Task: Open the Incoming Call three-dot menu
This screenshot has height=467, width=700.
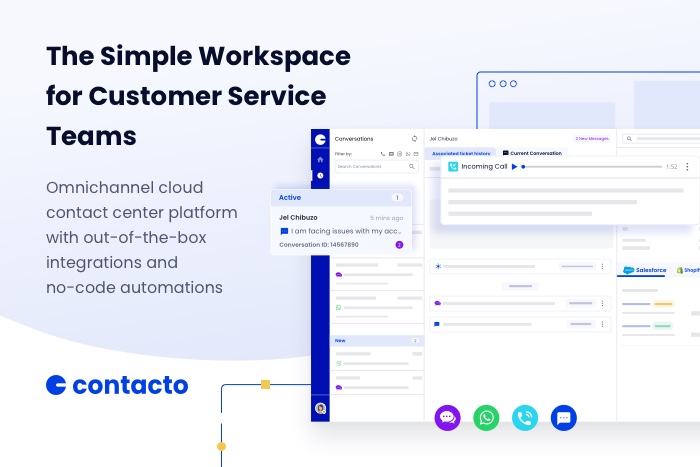Action: tap(687, 167)
